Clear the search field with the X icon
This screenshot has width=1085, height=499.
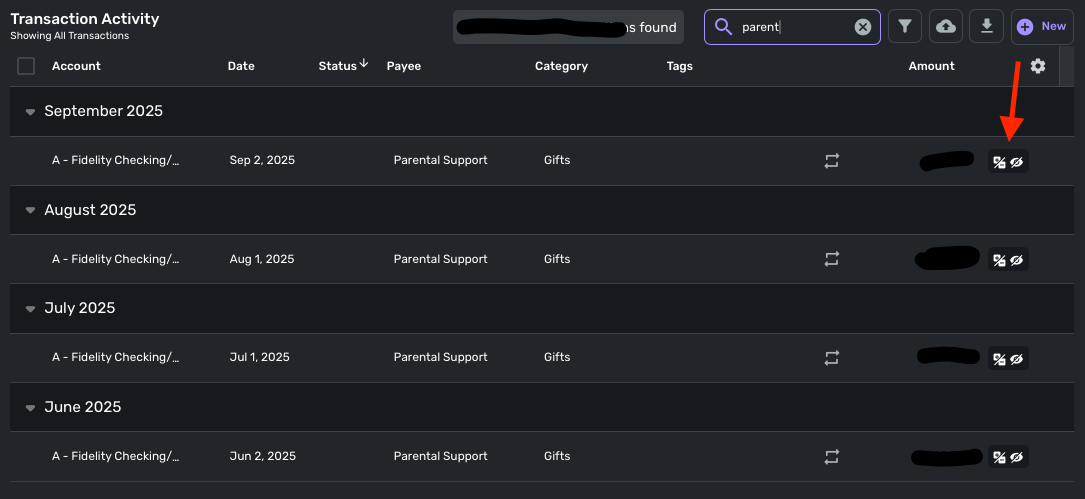[862, 27]
